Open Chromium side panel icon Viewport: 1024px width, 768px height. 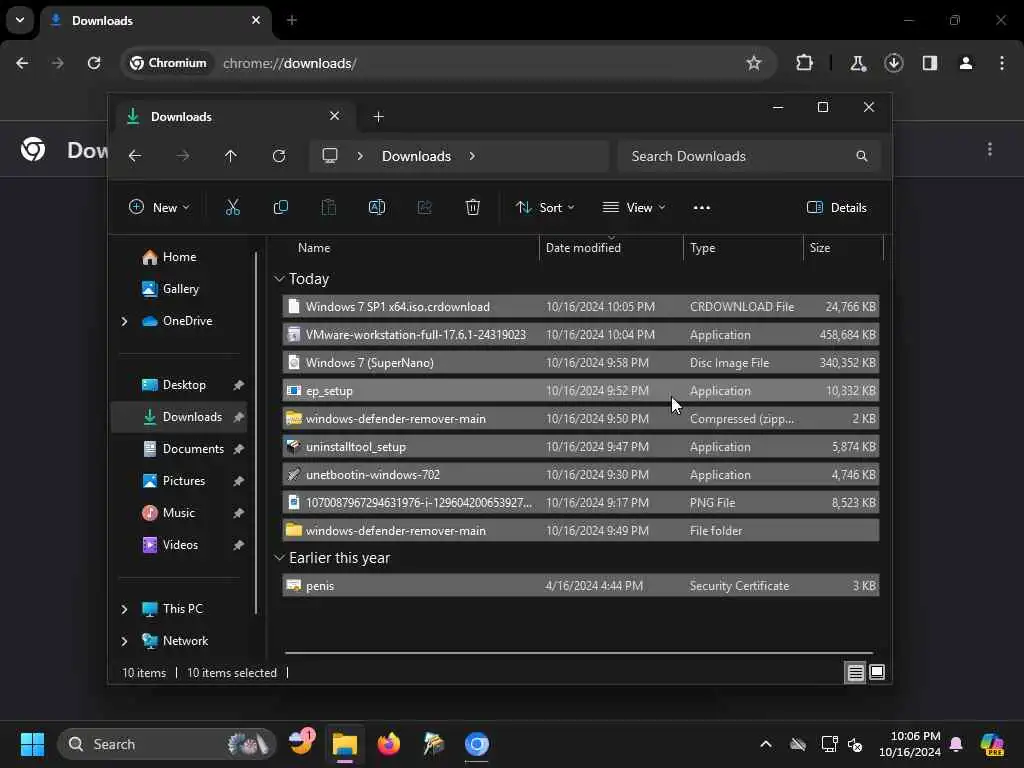point(930,63)
